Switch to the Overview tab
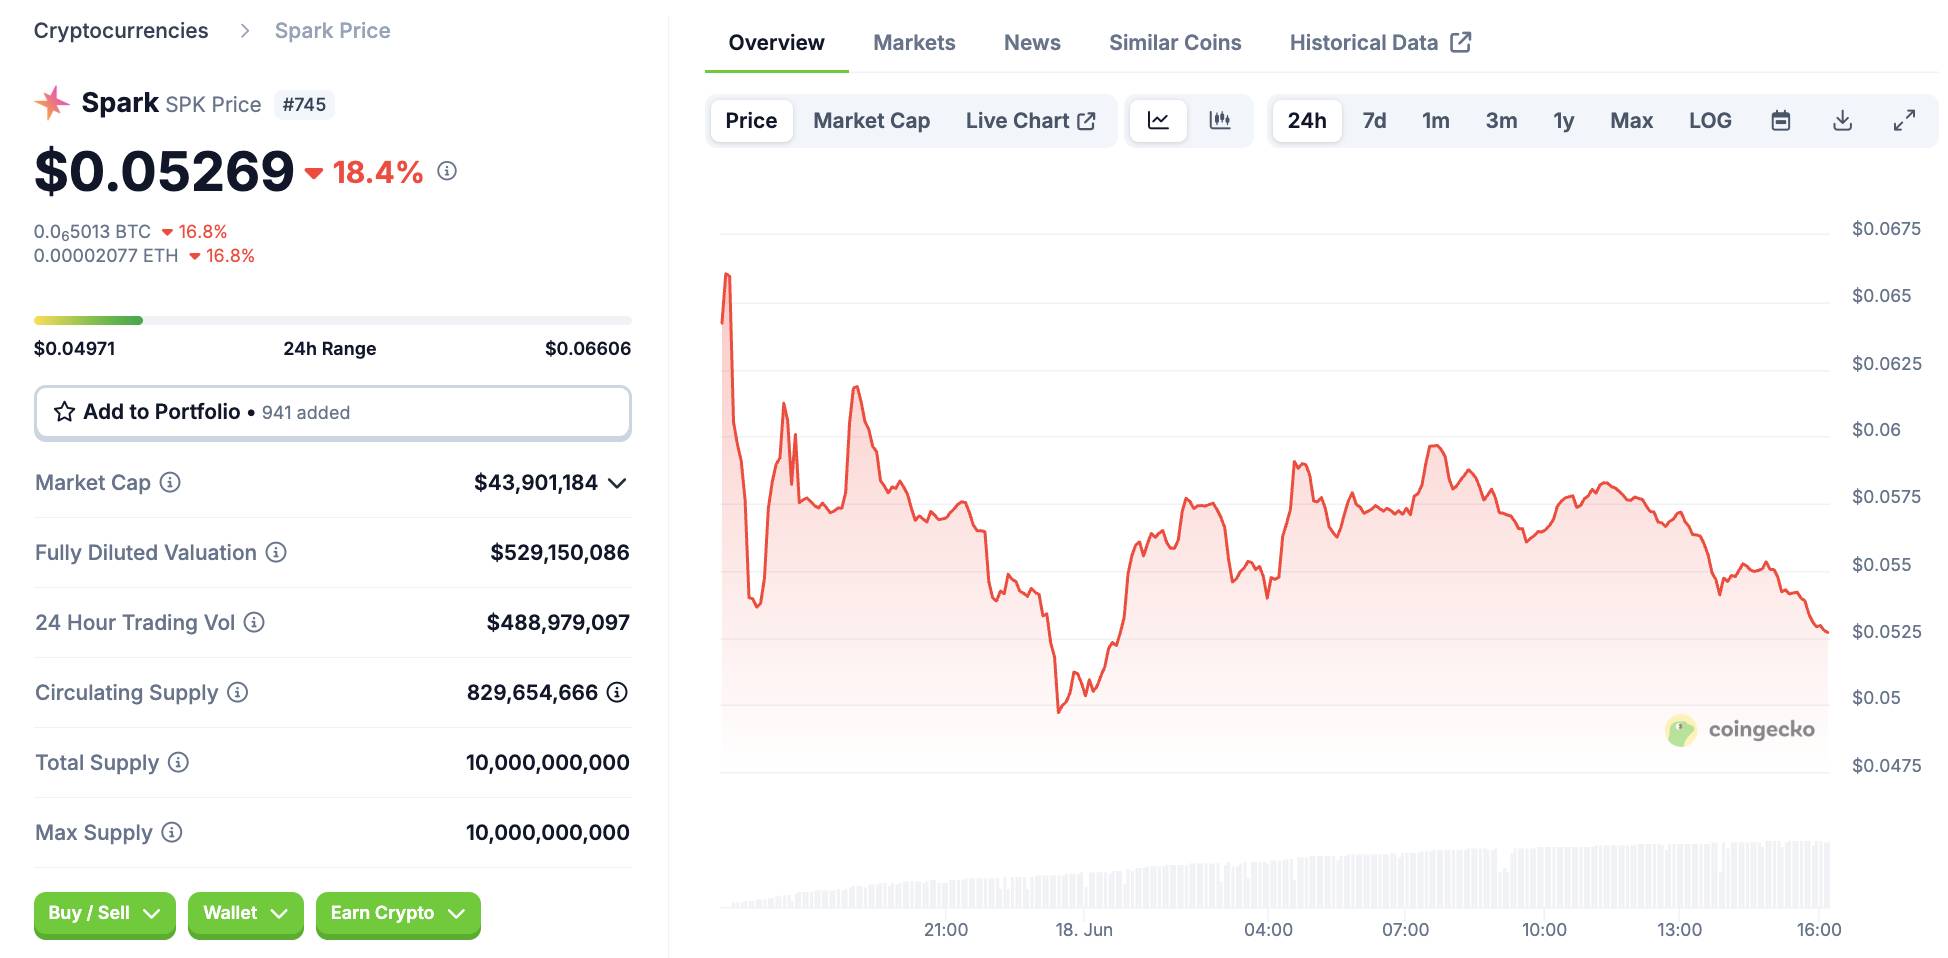The image size is (1948, 958). click(776, 42)
